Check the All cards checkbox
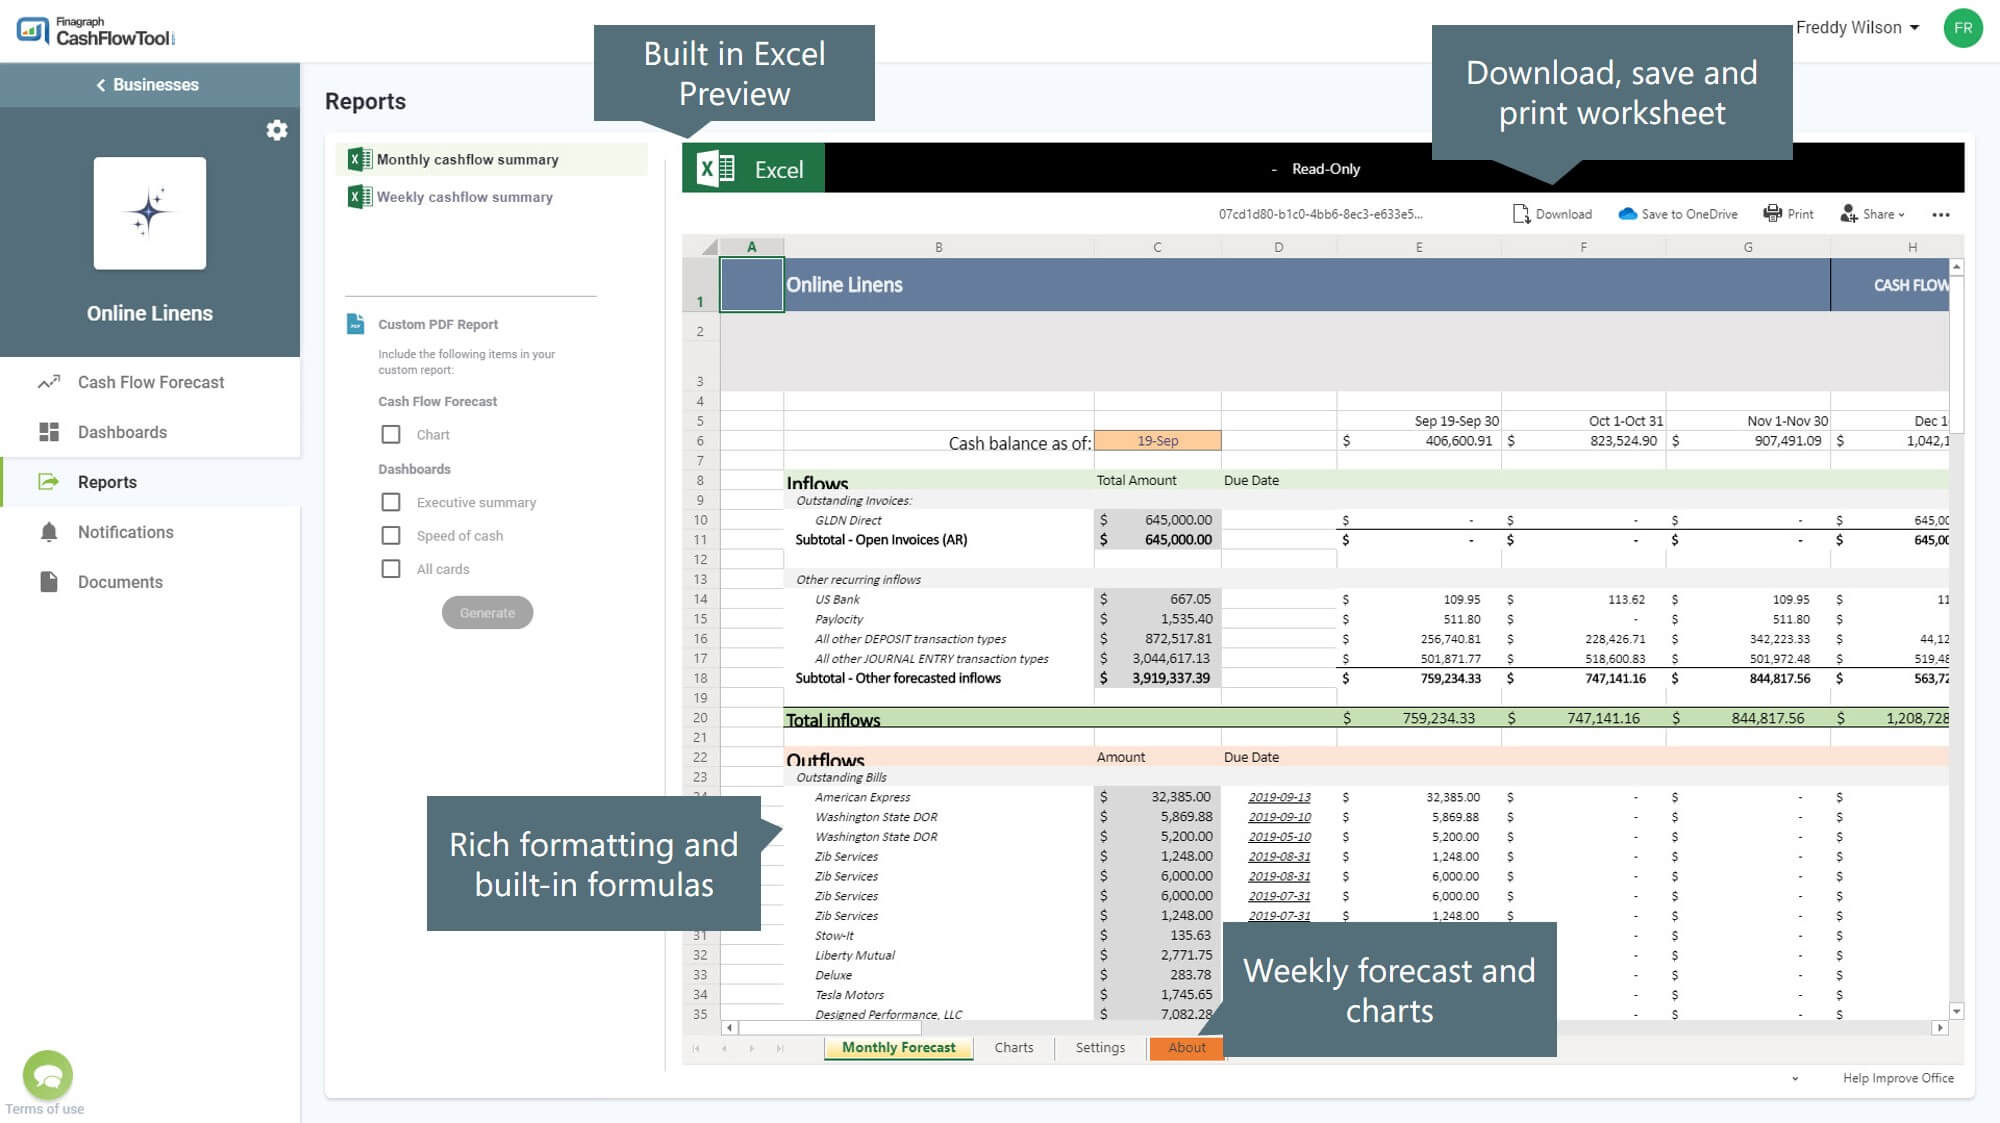This screenshot has height=1123, width=2000. (x=391, y=569)
